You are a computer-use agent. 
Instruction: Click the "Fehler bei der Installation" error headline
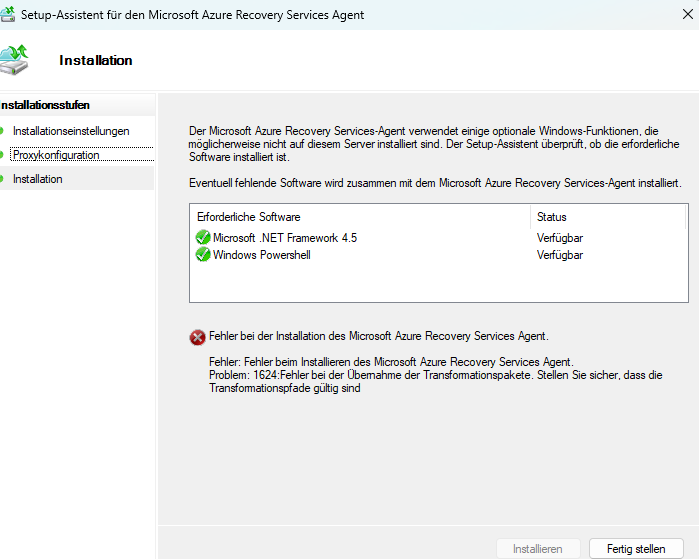tap(379, 336)
